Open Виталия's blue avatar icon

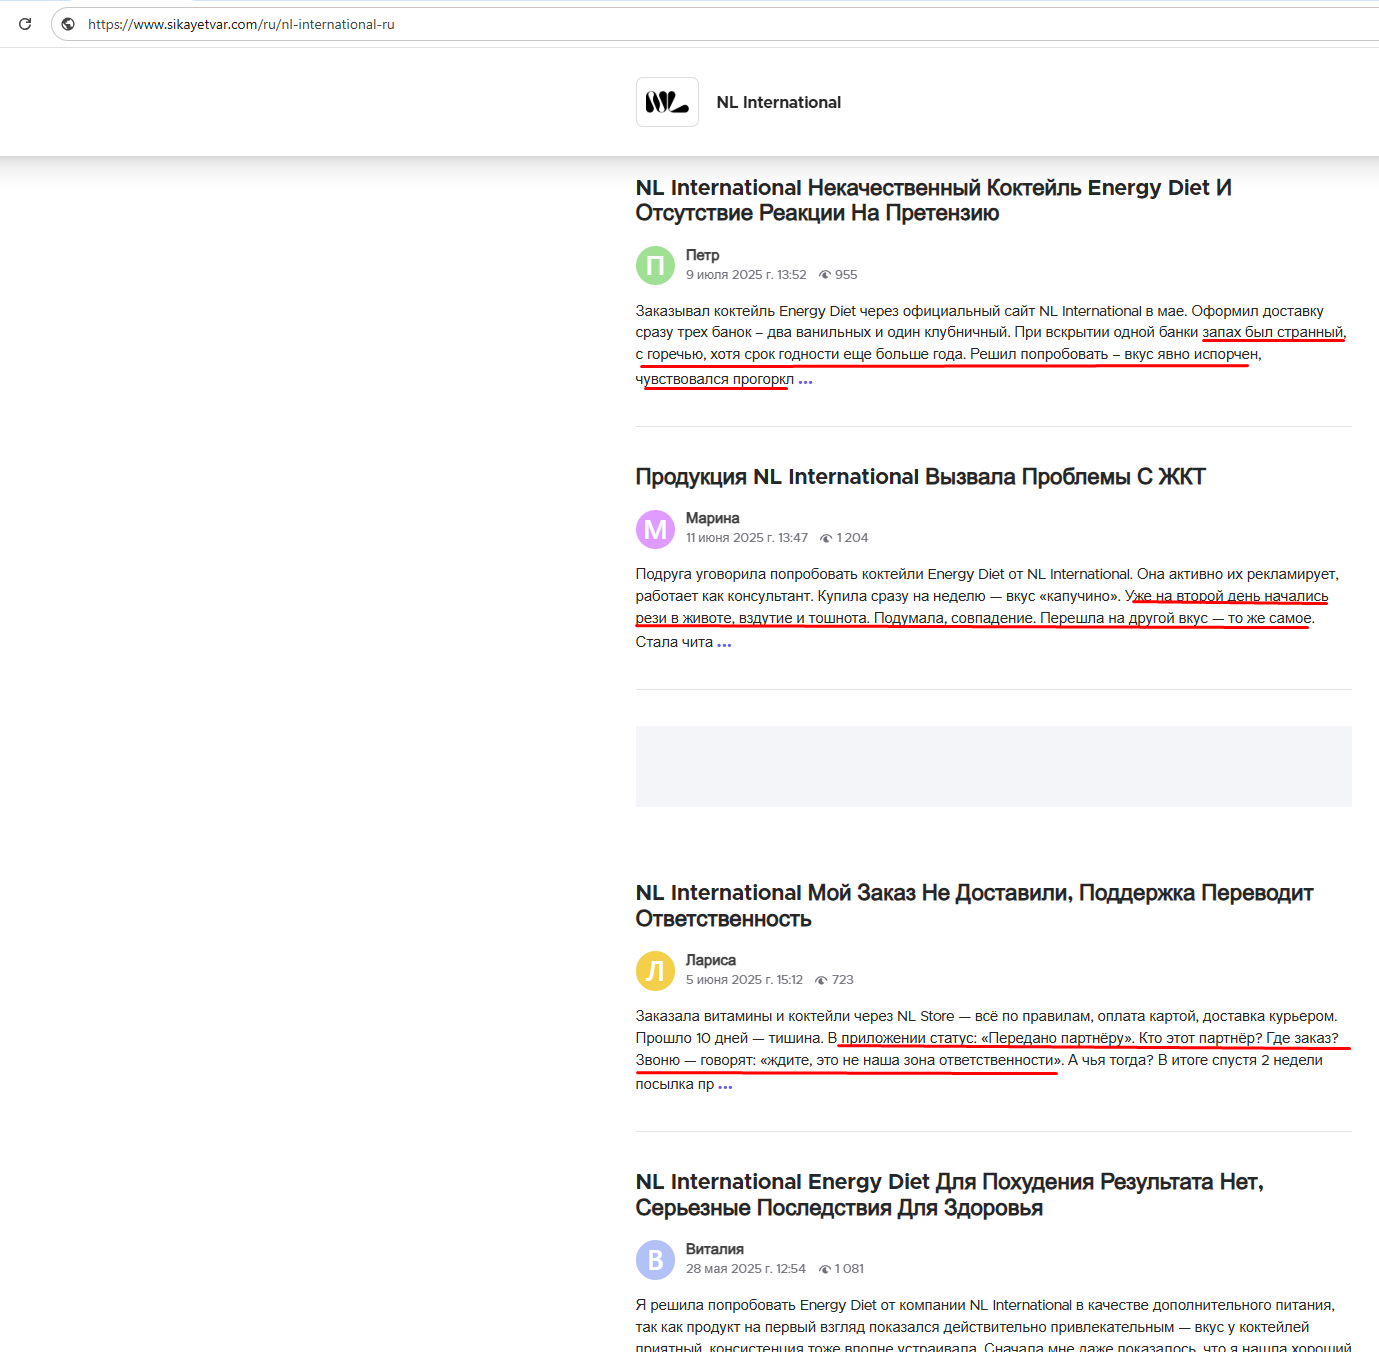coord(655,1260)
